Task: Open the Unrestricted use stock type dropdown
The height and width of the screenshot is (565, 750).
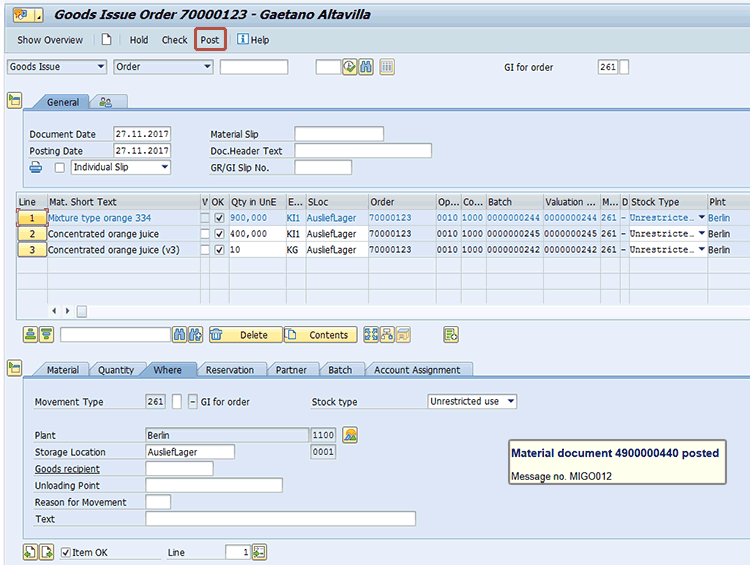Action: pos(510,402)
